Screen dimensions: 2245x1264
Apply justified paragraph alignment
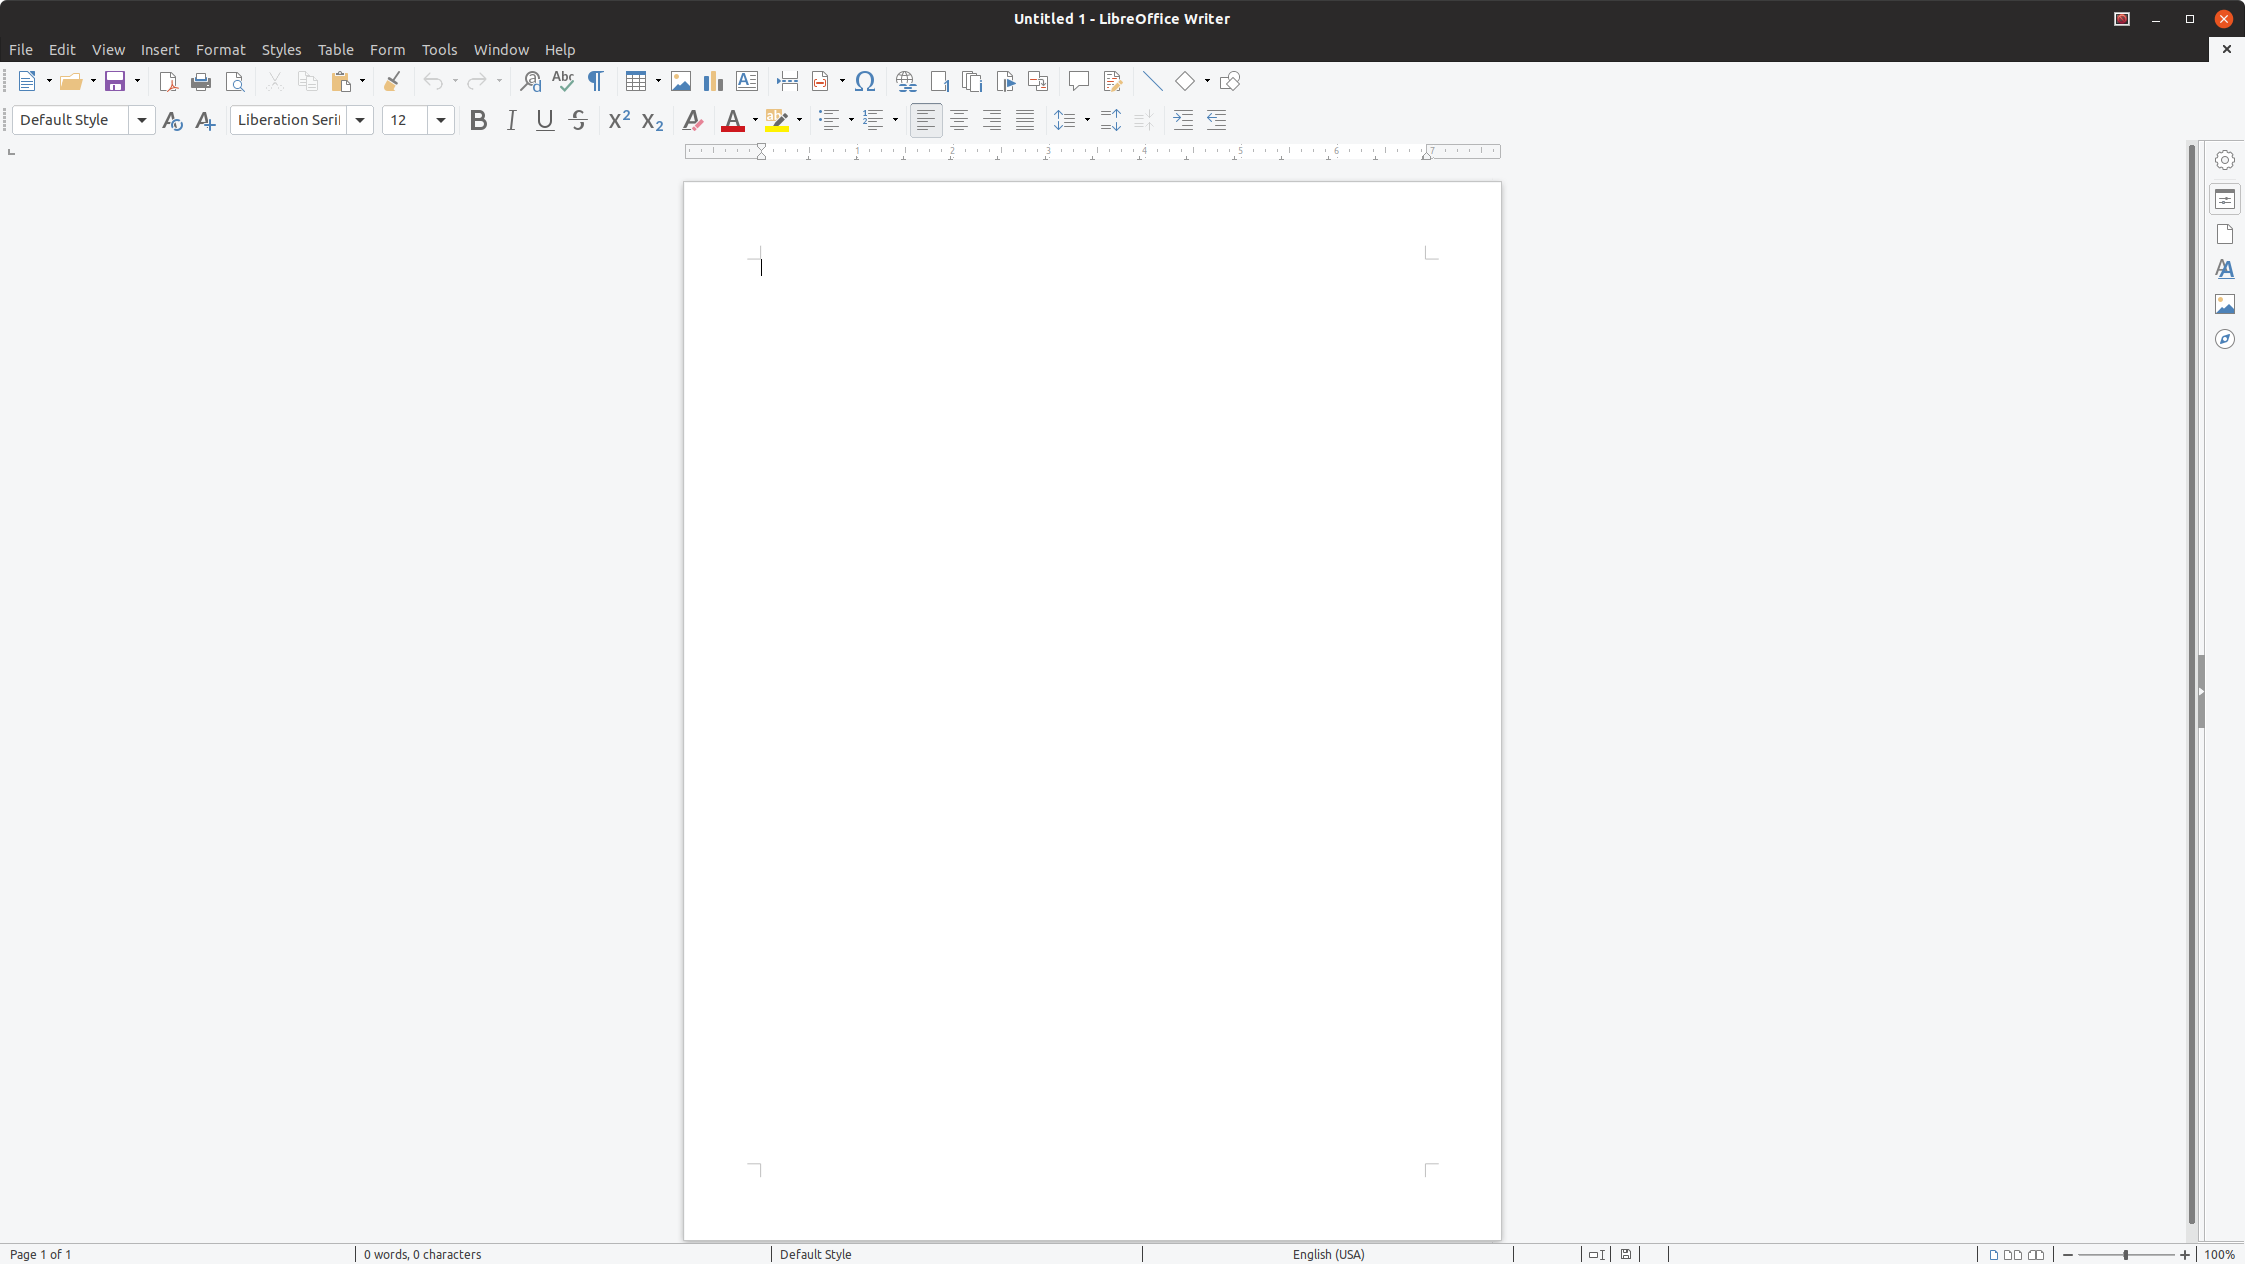tap(1024, 120)
